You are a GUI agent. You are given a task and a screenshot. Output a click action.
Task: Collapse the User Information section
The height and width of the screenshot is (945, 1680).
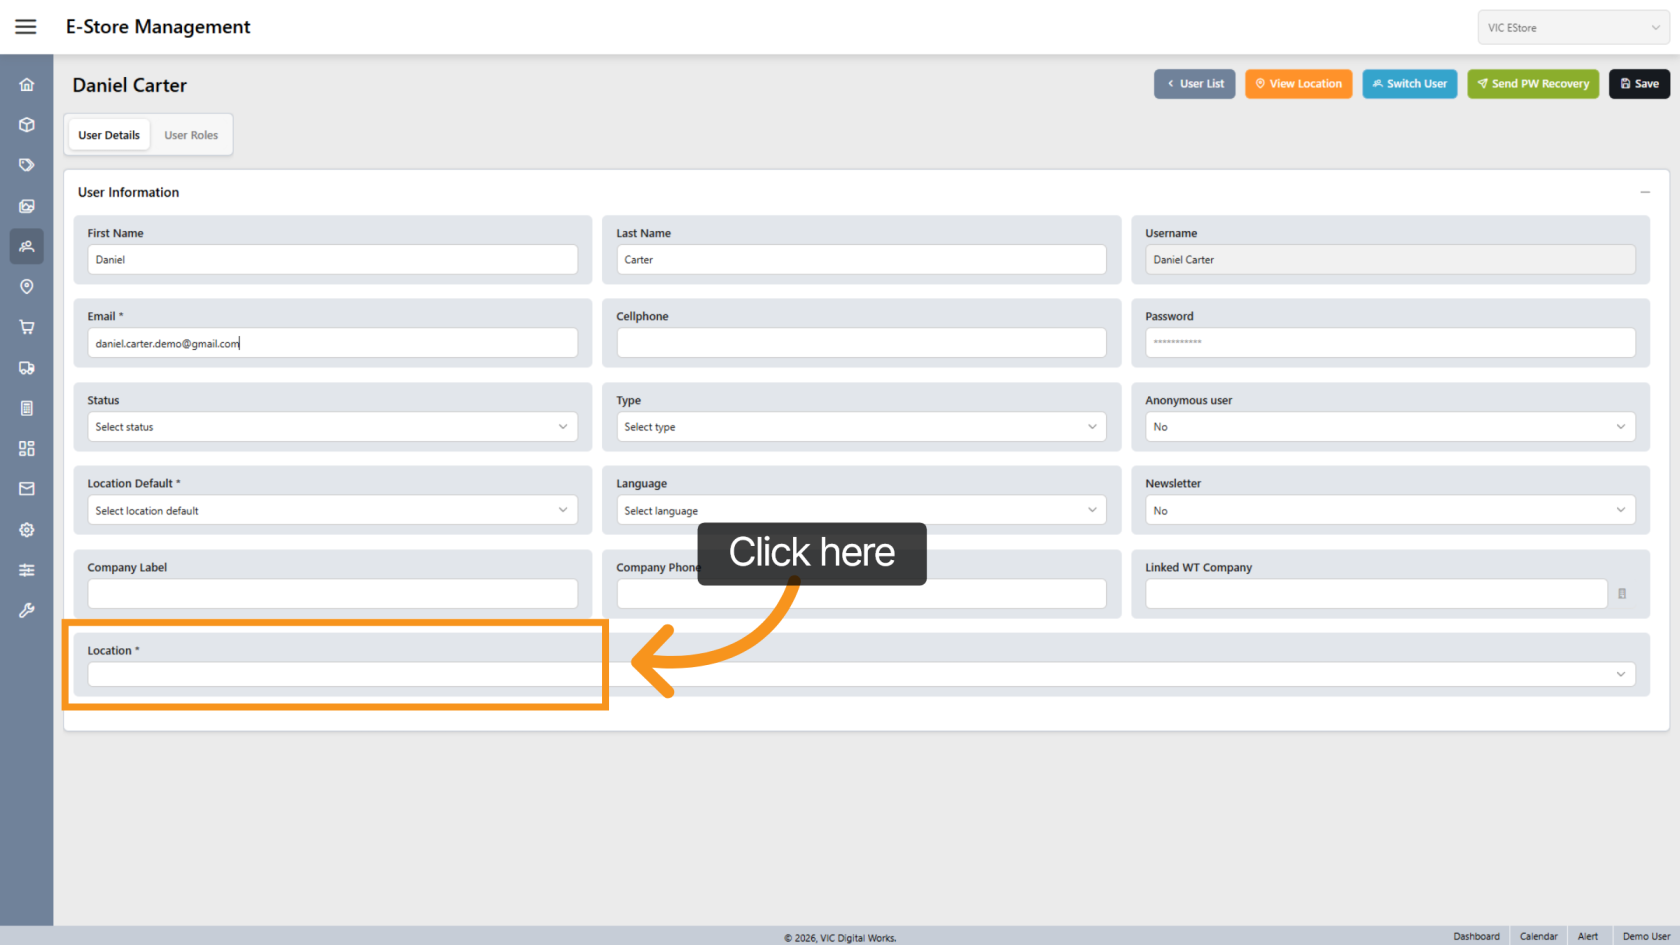tap(1645, 192)
